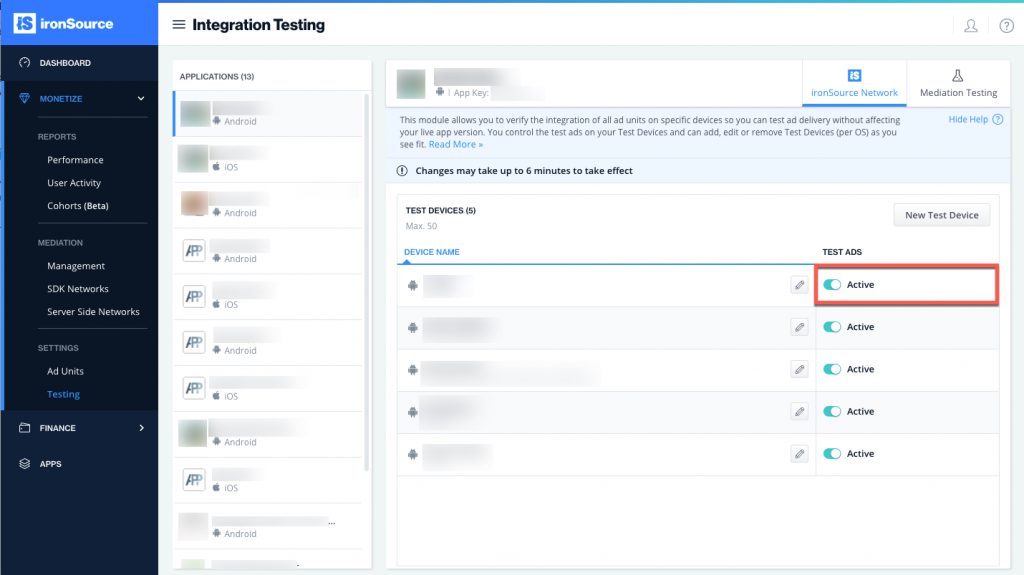Click 'Changes may take up to 6 minutes' notice
The height and width of the screenshot is (575, 1024).
(524, 171)
